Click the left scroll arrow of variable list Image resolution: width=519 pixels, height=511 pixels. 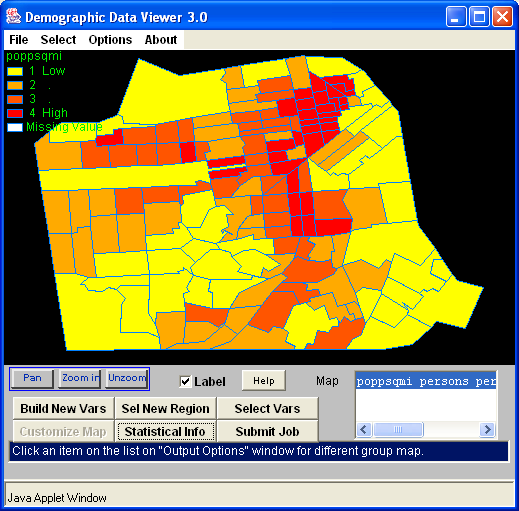pyautogui.click(x=364, y=429)
